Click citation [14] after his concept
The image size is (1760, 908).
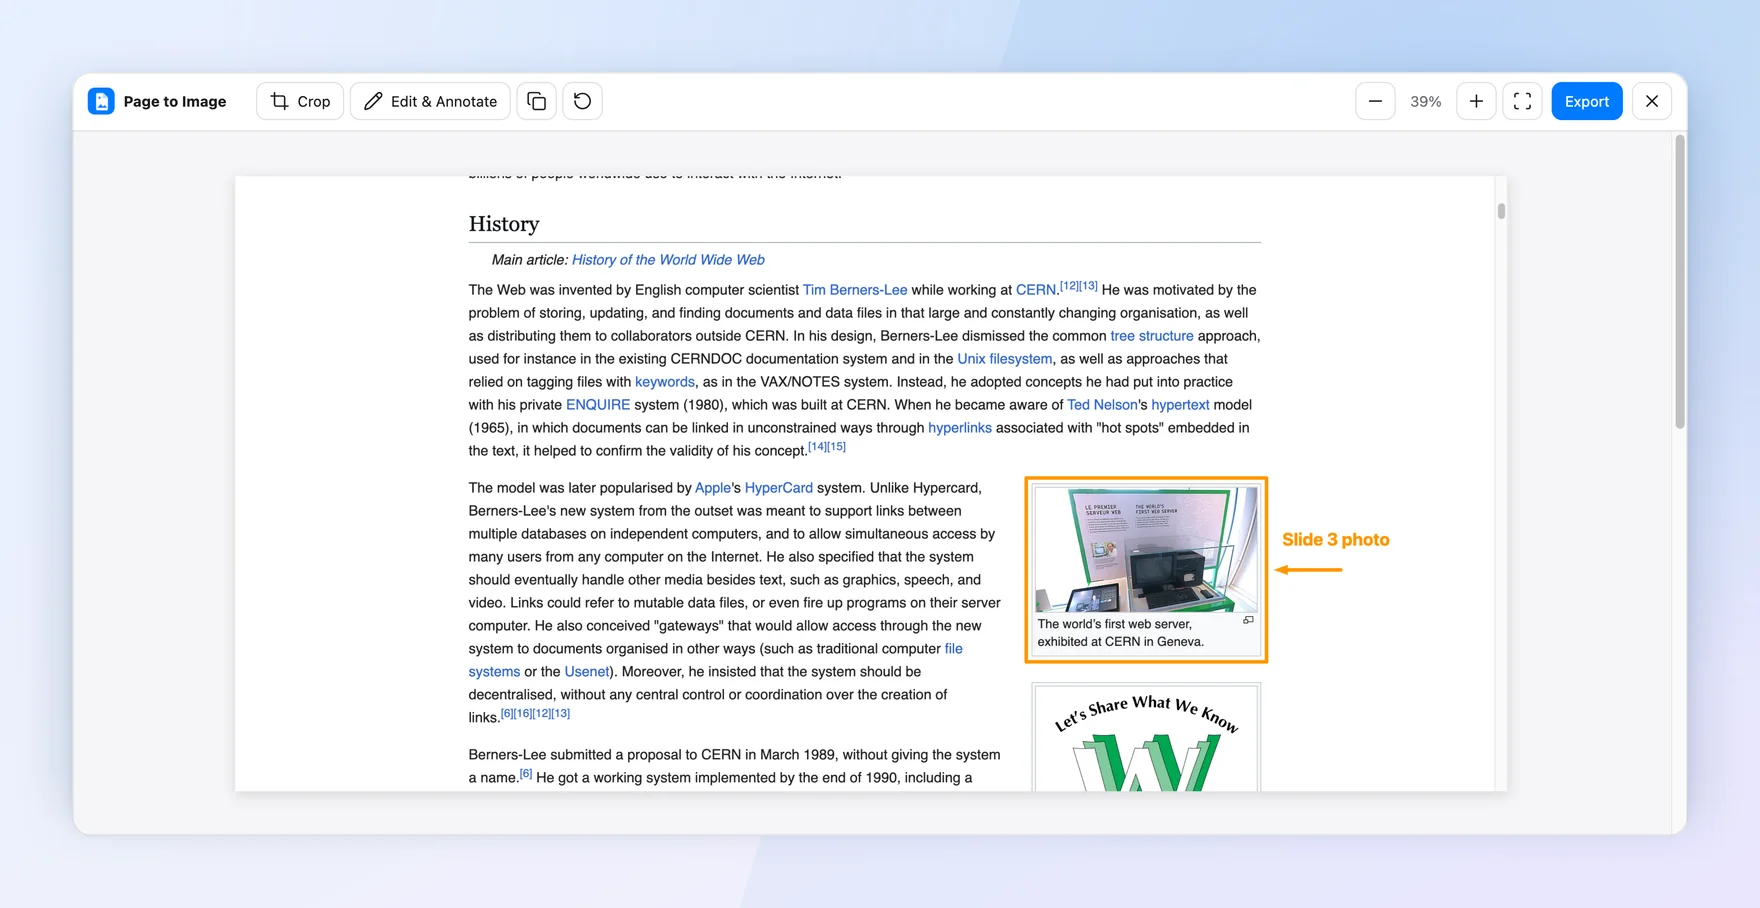point(818,447)
